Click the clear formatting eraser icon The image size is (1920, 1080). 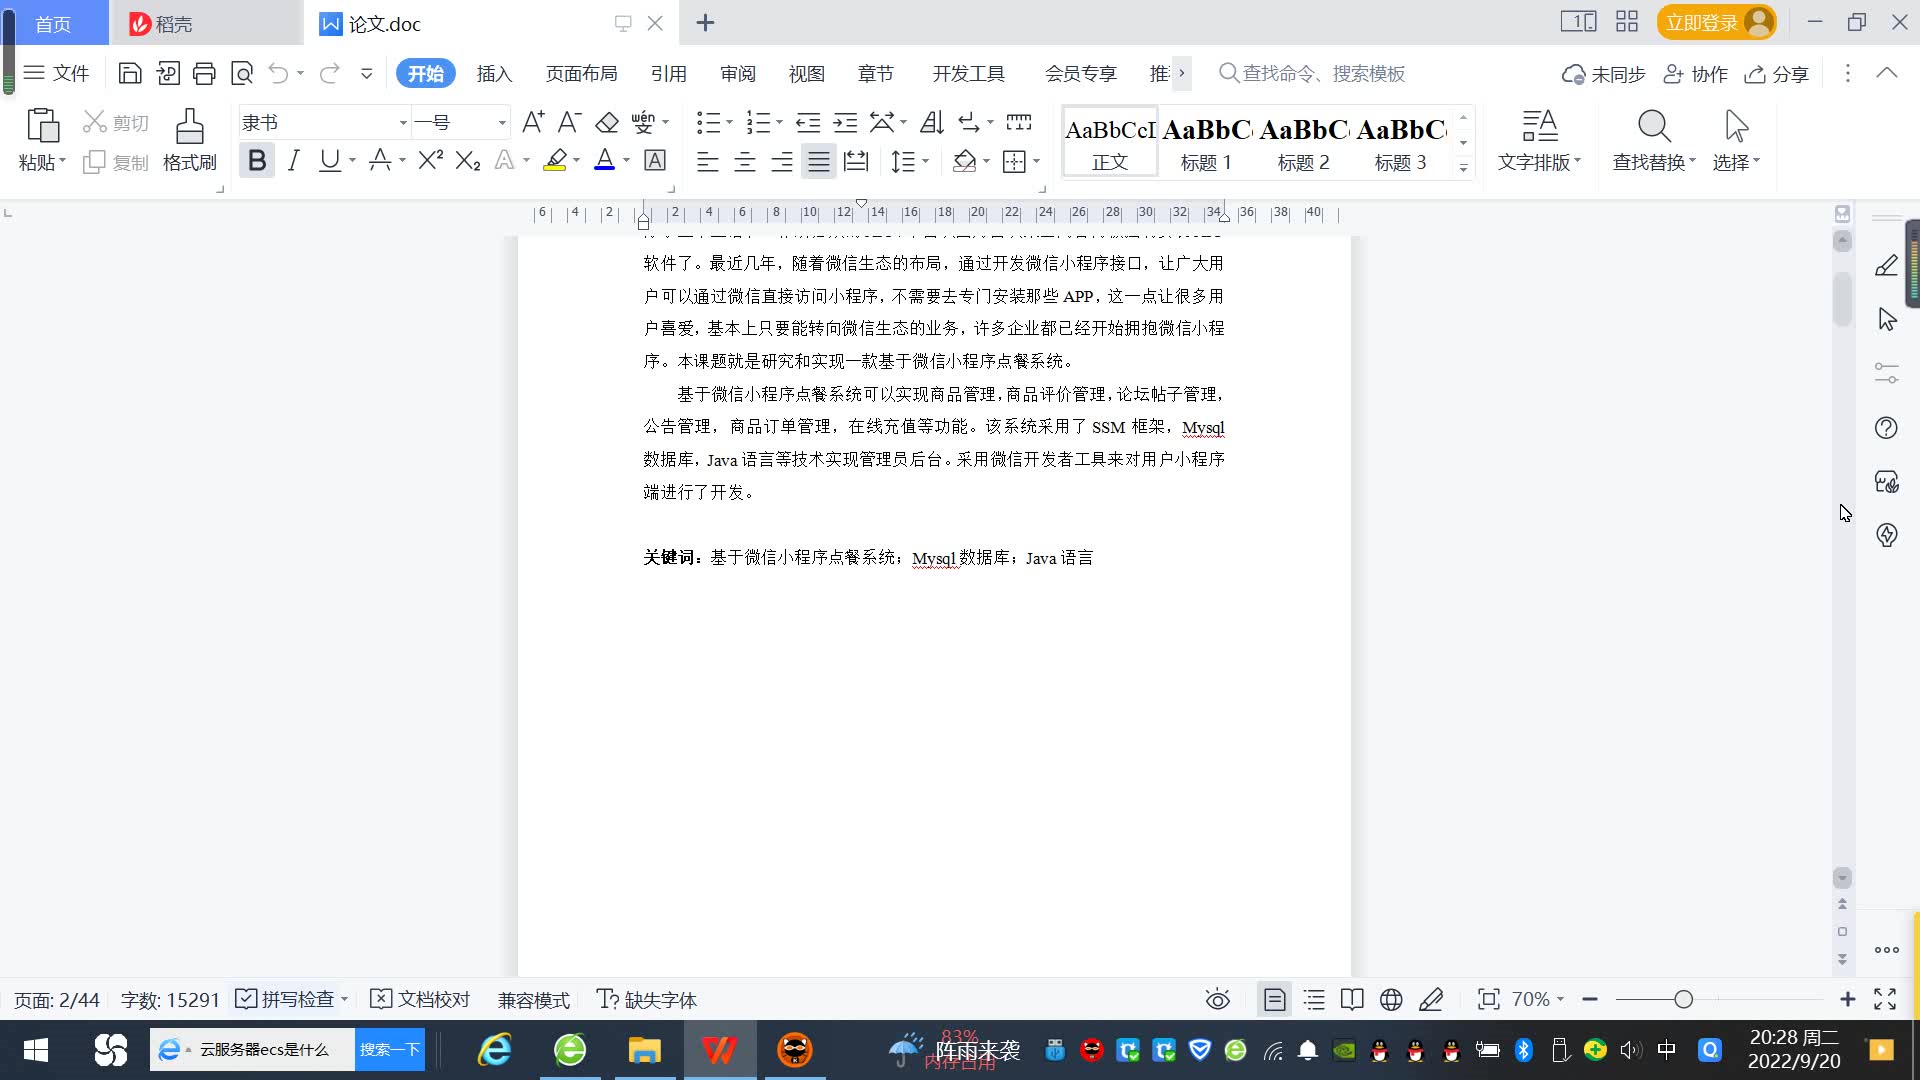[x=607, y=123]
